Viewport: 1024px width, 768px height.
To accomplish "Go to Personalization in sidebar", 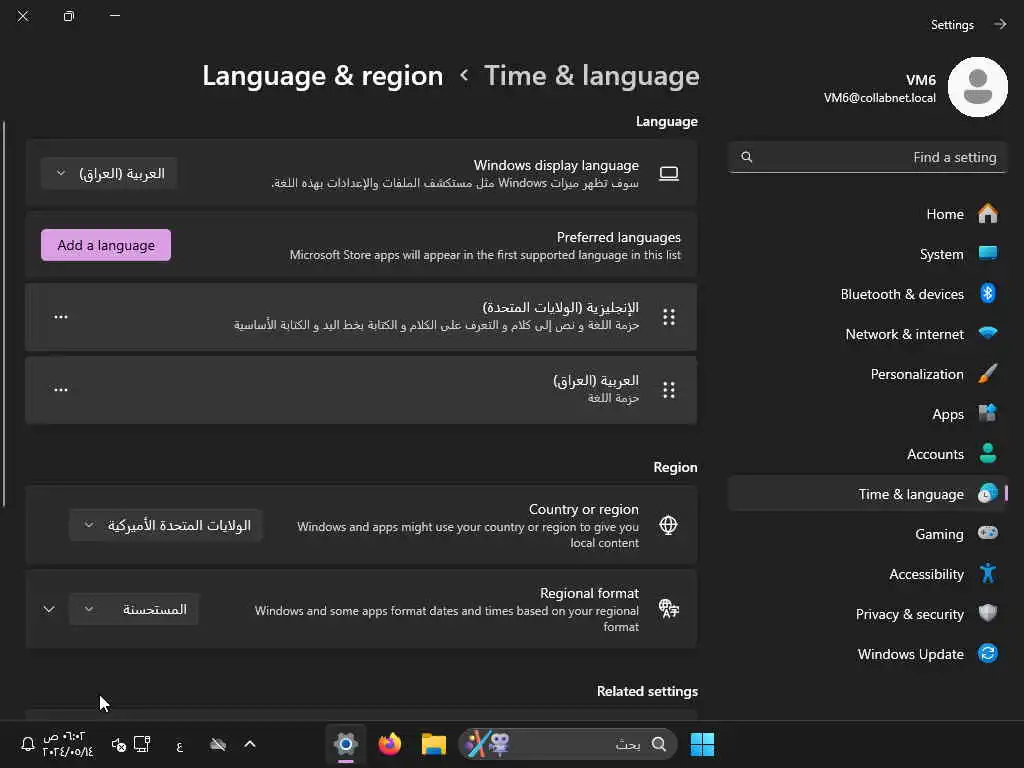I will (868, 374).
